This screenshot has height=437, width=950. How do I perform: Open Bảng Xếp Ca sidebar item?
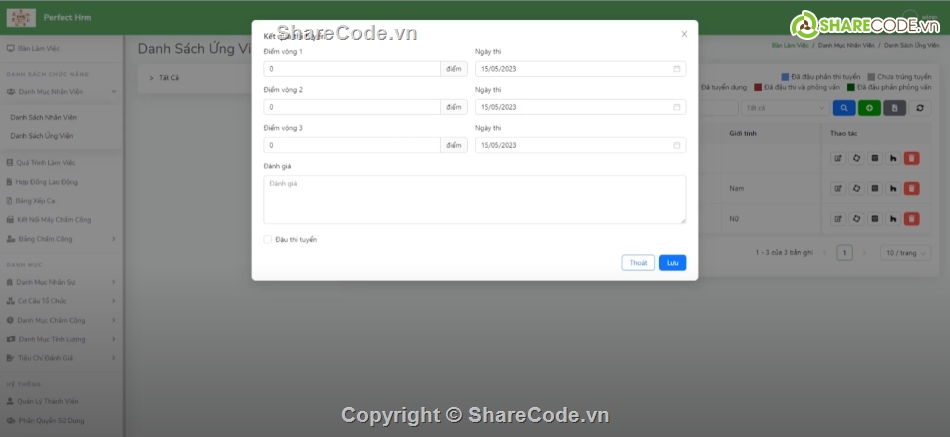pyautogui.click(x=35, y=201)
